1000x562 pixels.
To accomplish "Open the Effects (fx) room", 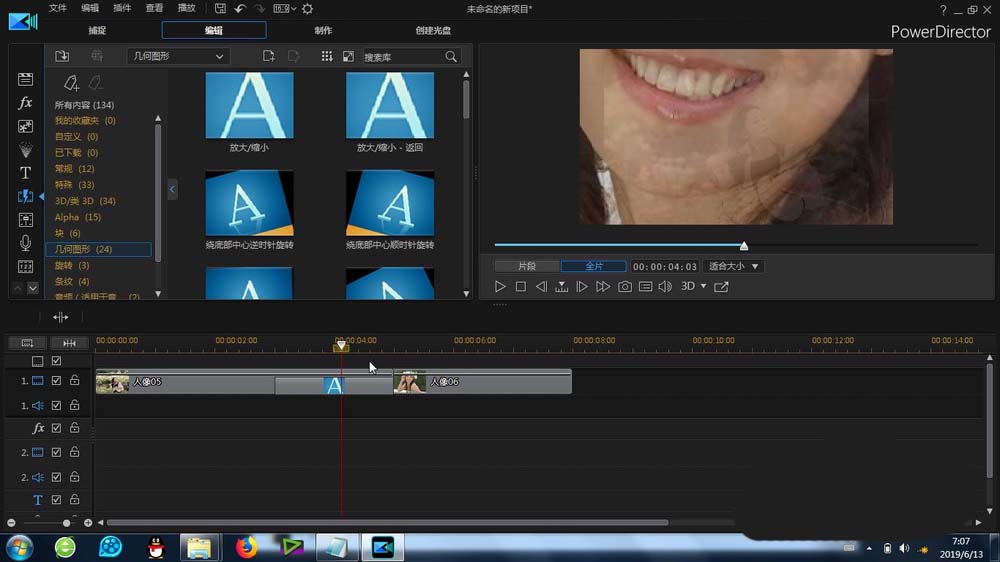I will 26,103.
